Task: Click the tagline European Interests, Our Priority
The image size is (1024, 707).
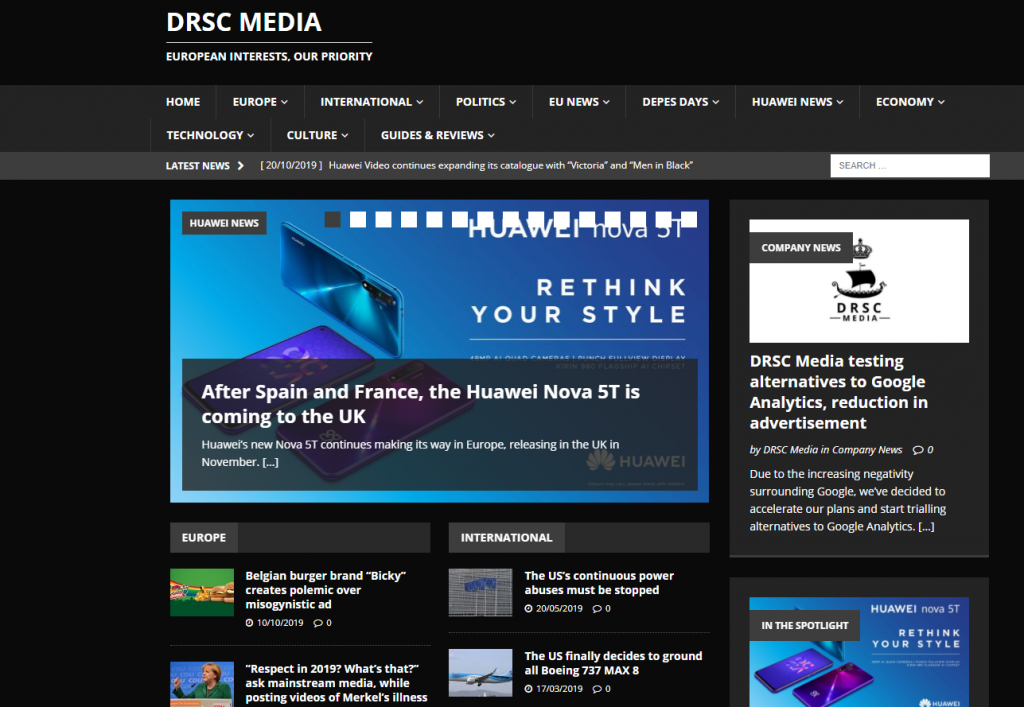Action: 269,57
